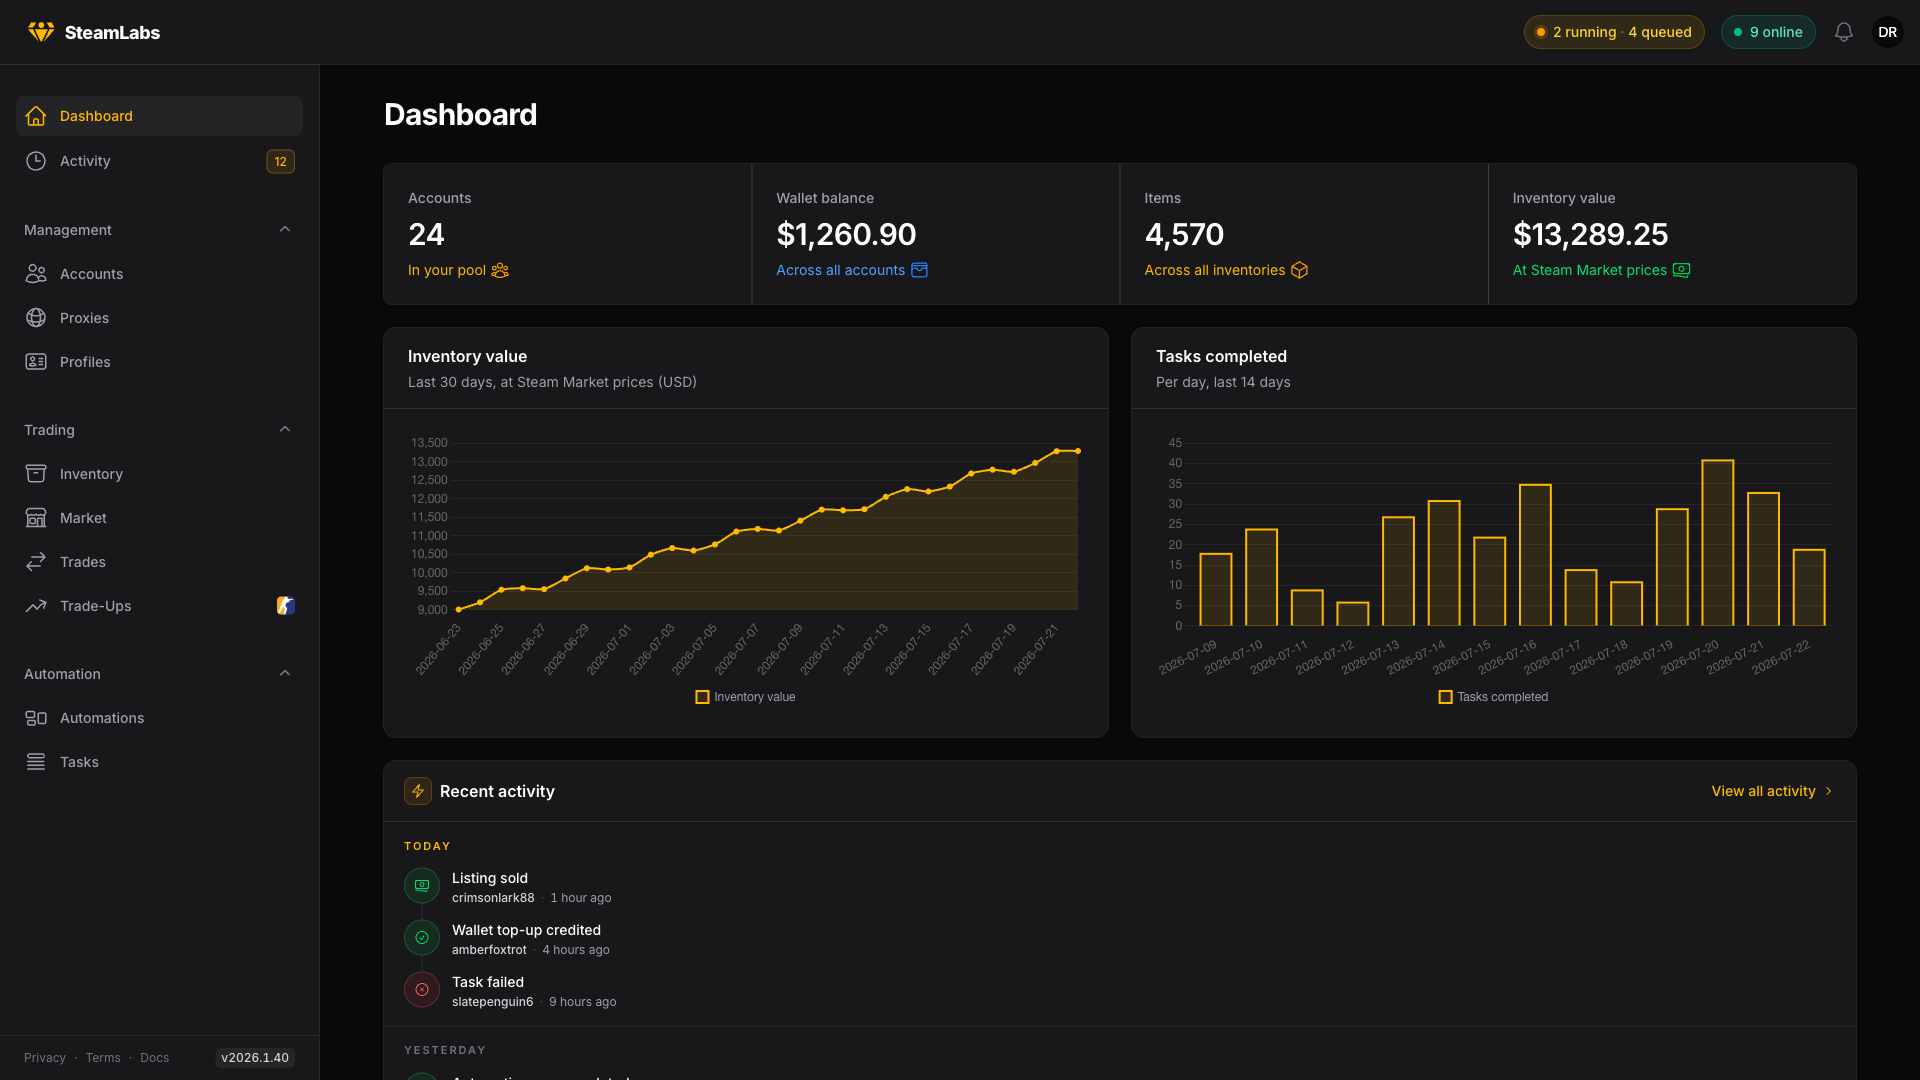
Task: Click the cube icon beside Across all inventories
Action: click(1300, 270)
